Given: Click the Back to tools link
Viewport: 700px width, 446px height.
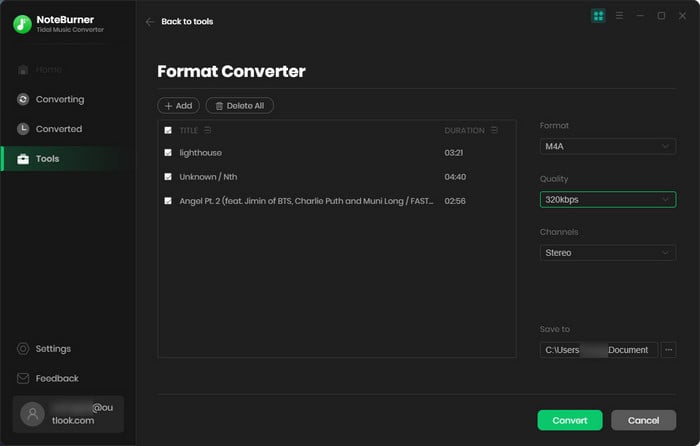Looking at the screenshot, I should tap(187, 21).
